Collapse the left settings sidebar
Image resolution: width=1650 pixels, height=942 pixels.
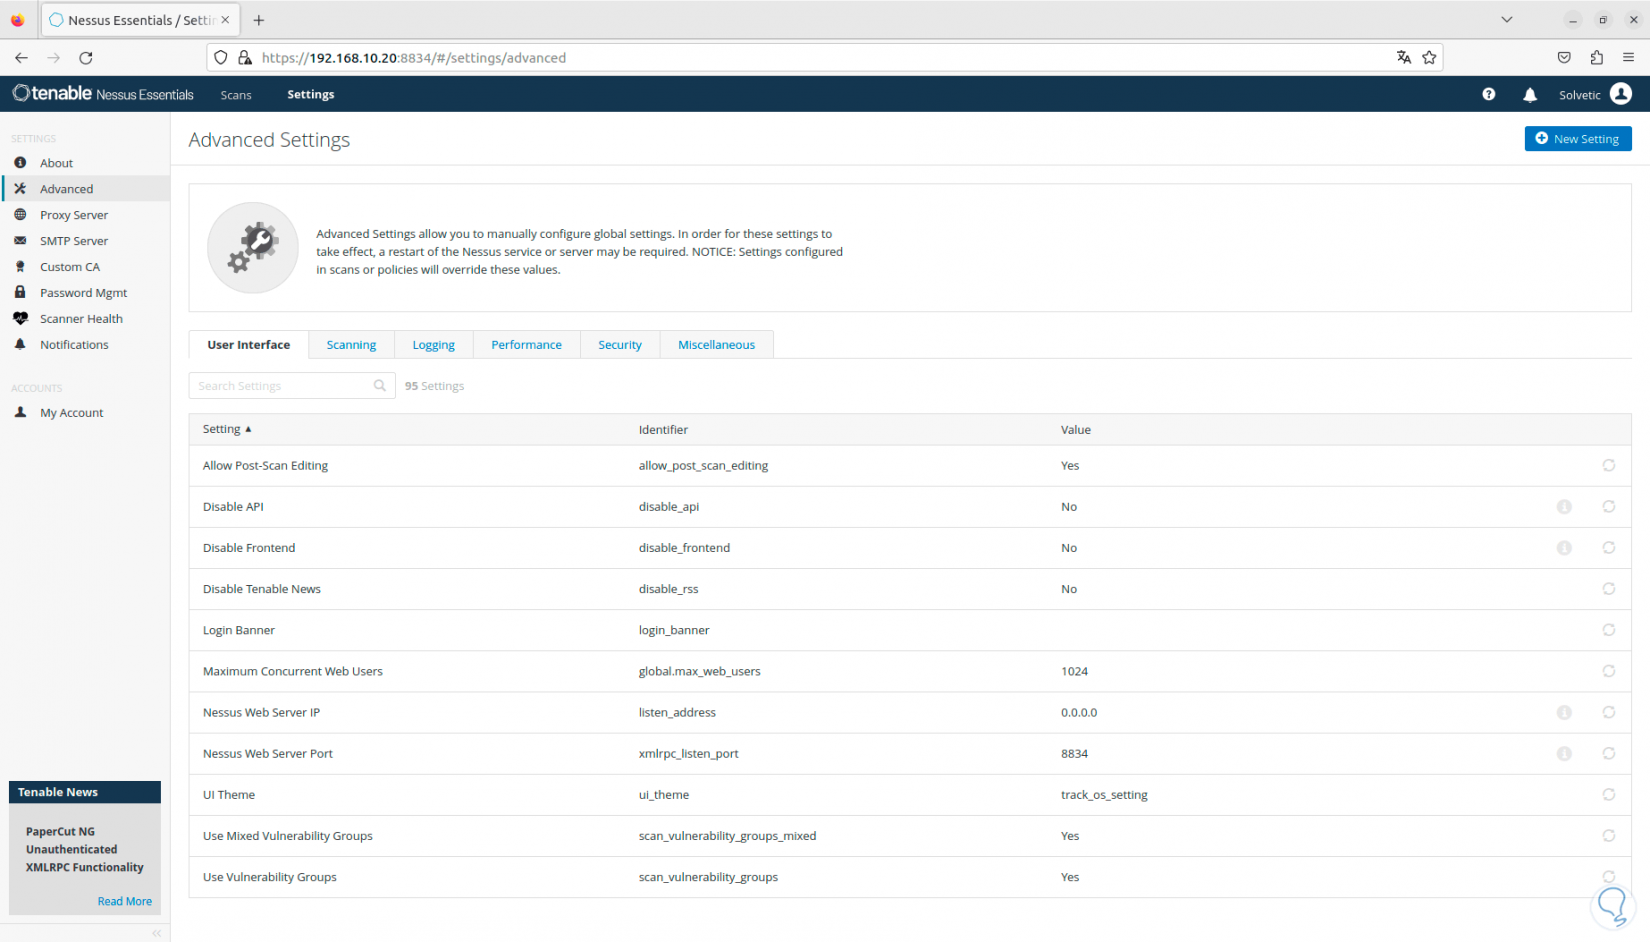tap(157, 933)
